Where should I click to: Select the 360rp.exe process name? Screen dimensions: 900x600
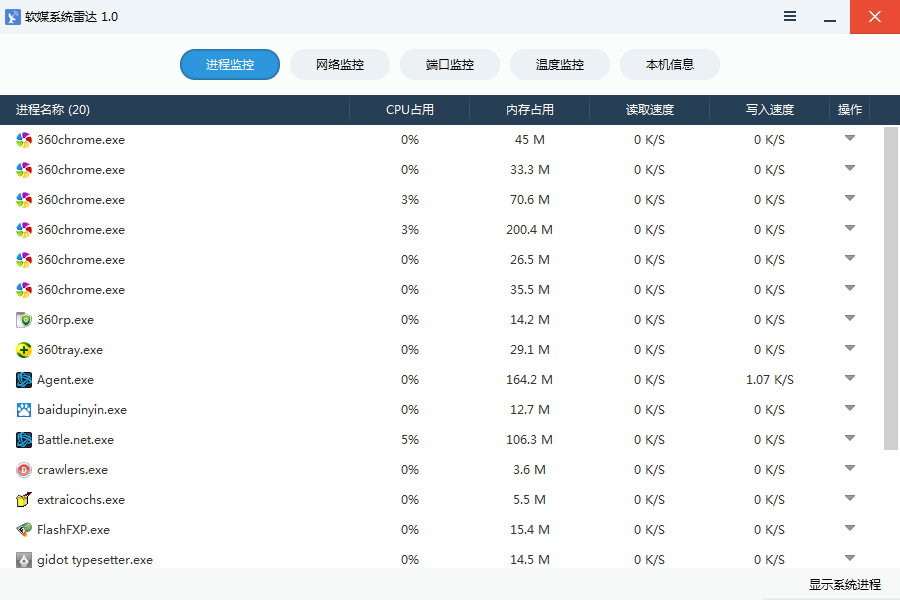tap(65, 320)
